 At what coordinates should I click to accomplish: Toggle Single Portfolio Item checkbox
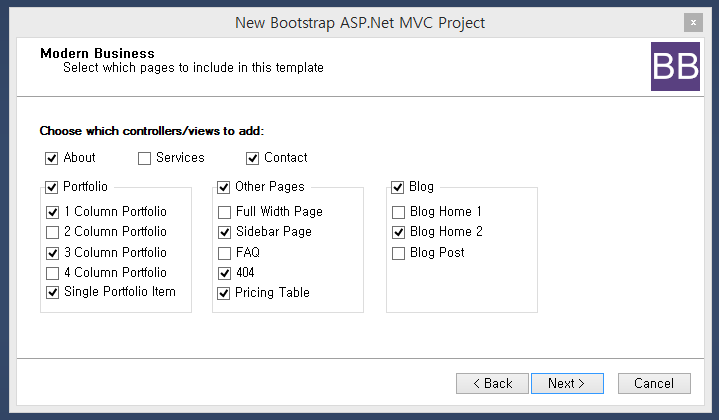pyautogui.click(x=52, y=293)
